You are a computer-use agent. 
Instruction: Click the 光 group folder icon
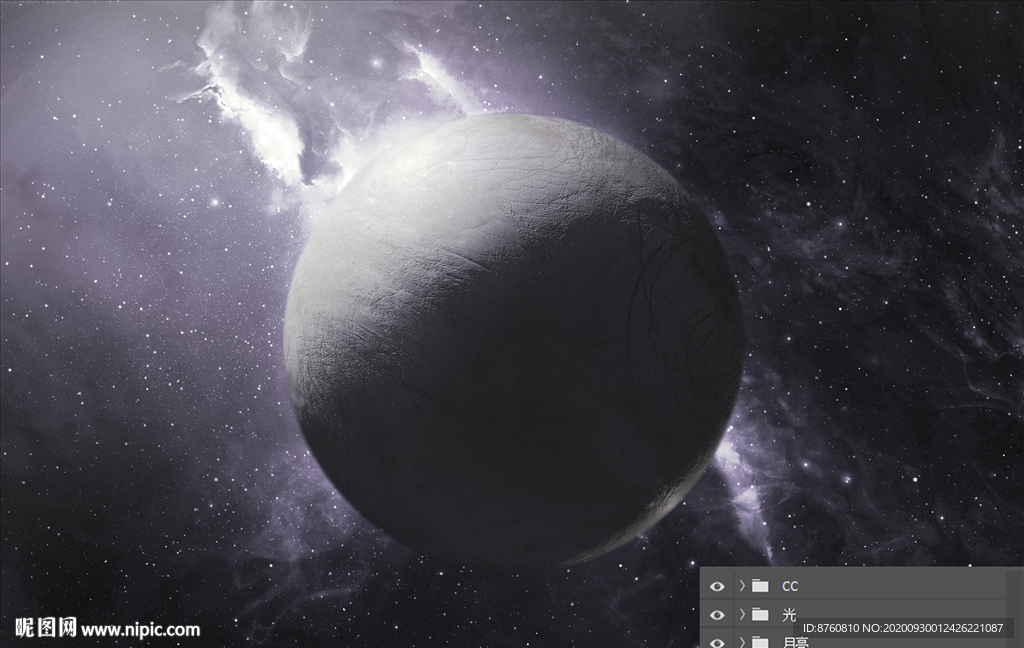760,615
